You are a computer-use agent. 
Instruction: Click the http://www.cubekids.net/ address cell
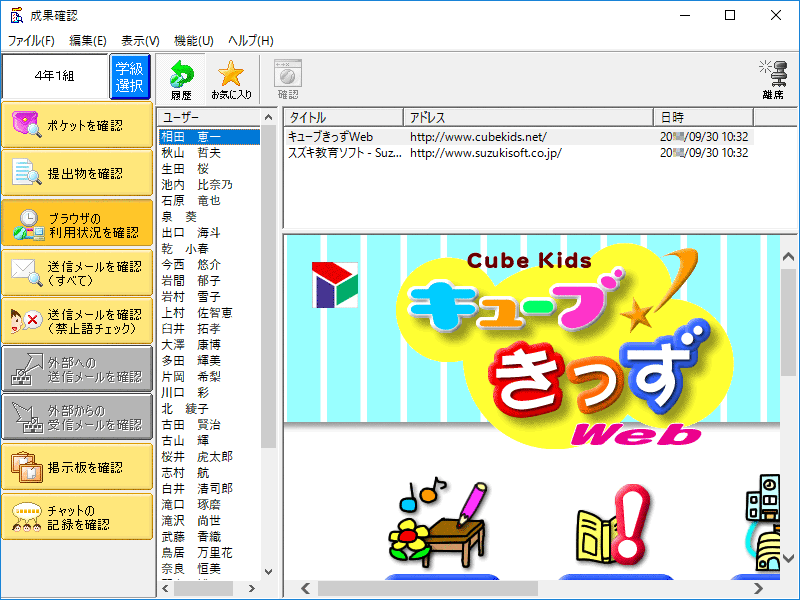(478, 137)
